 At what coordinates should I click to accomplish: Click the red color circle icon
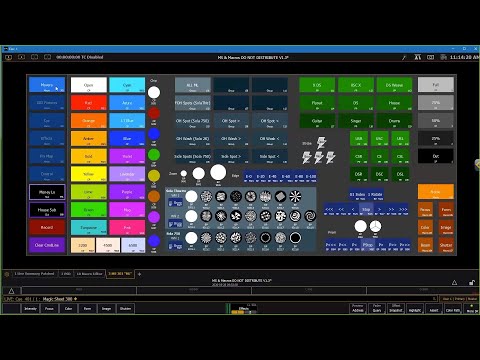pos(154,113)
